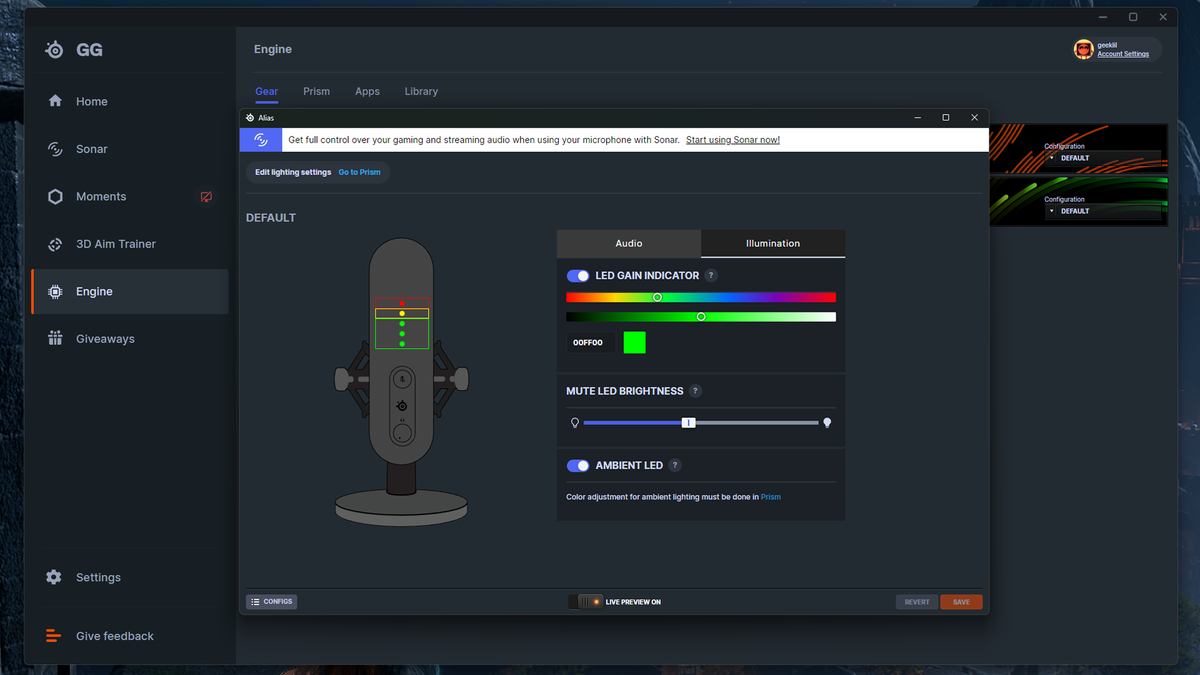Click the orange device card thumbnail

(x=1078, y=149)
